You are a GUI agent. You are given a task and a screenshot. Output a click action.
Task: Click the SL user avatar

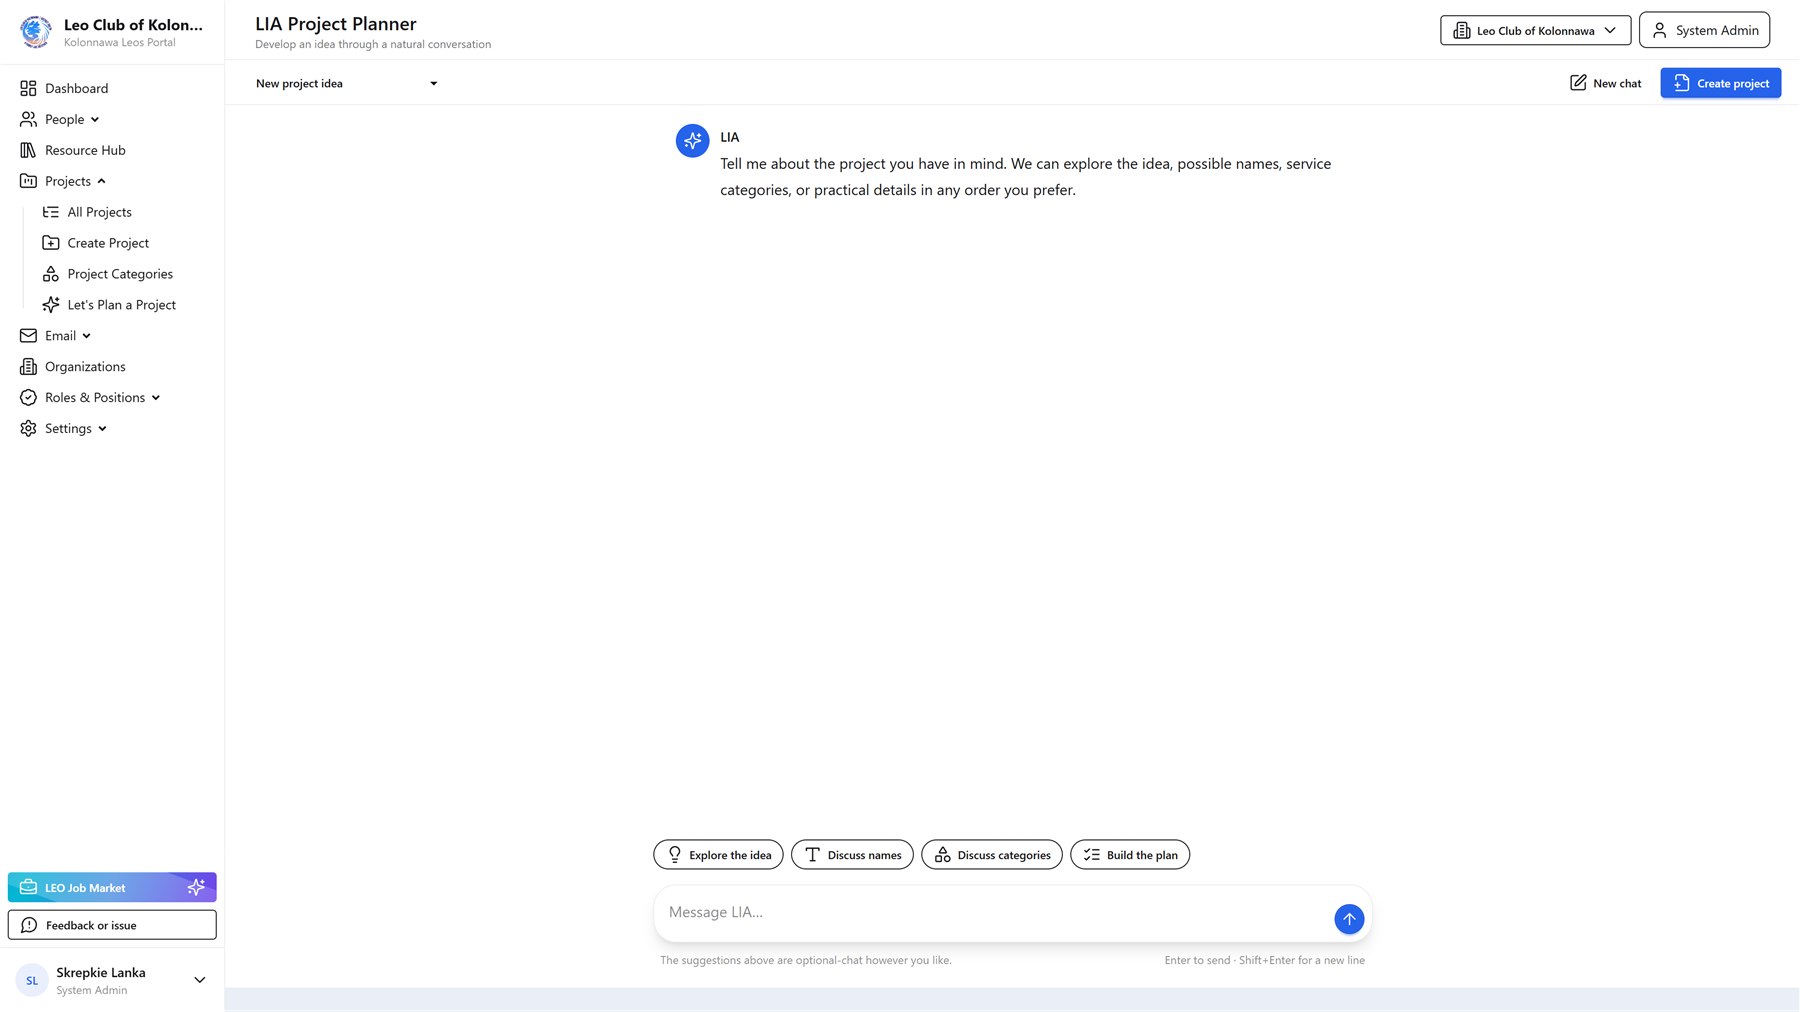tap(32, 981)
